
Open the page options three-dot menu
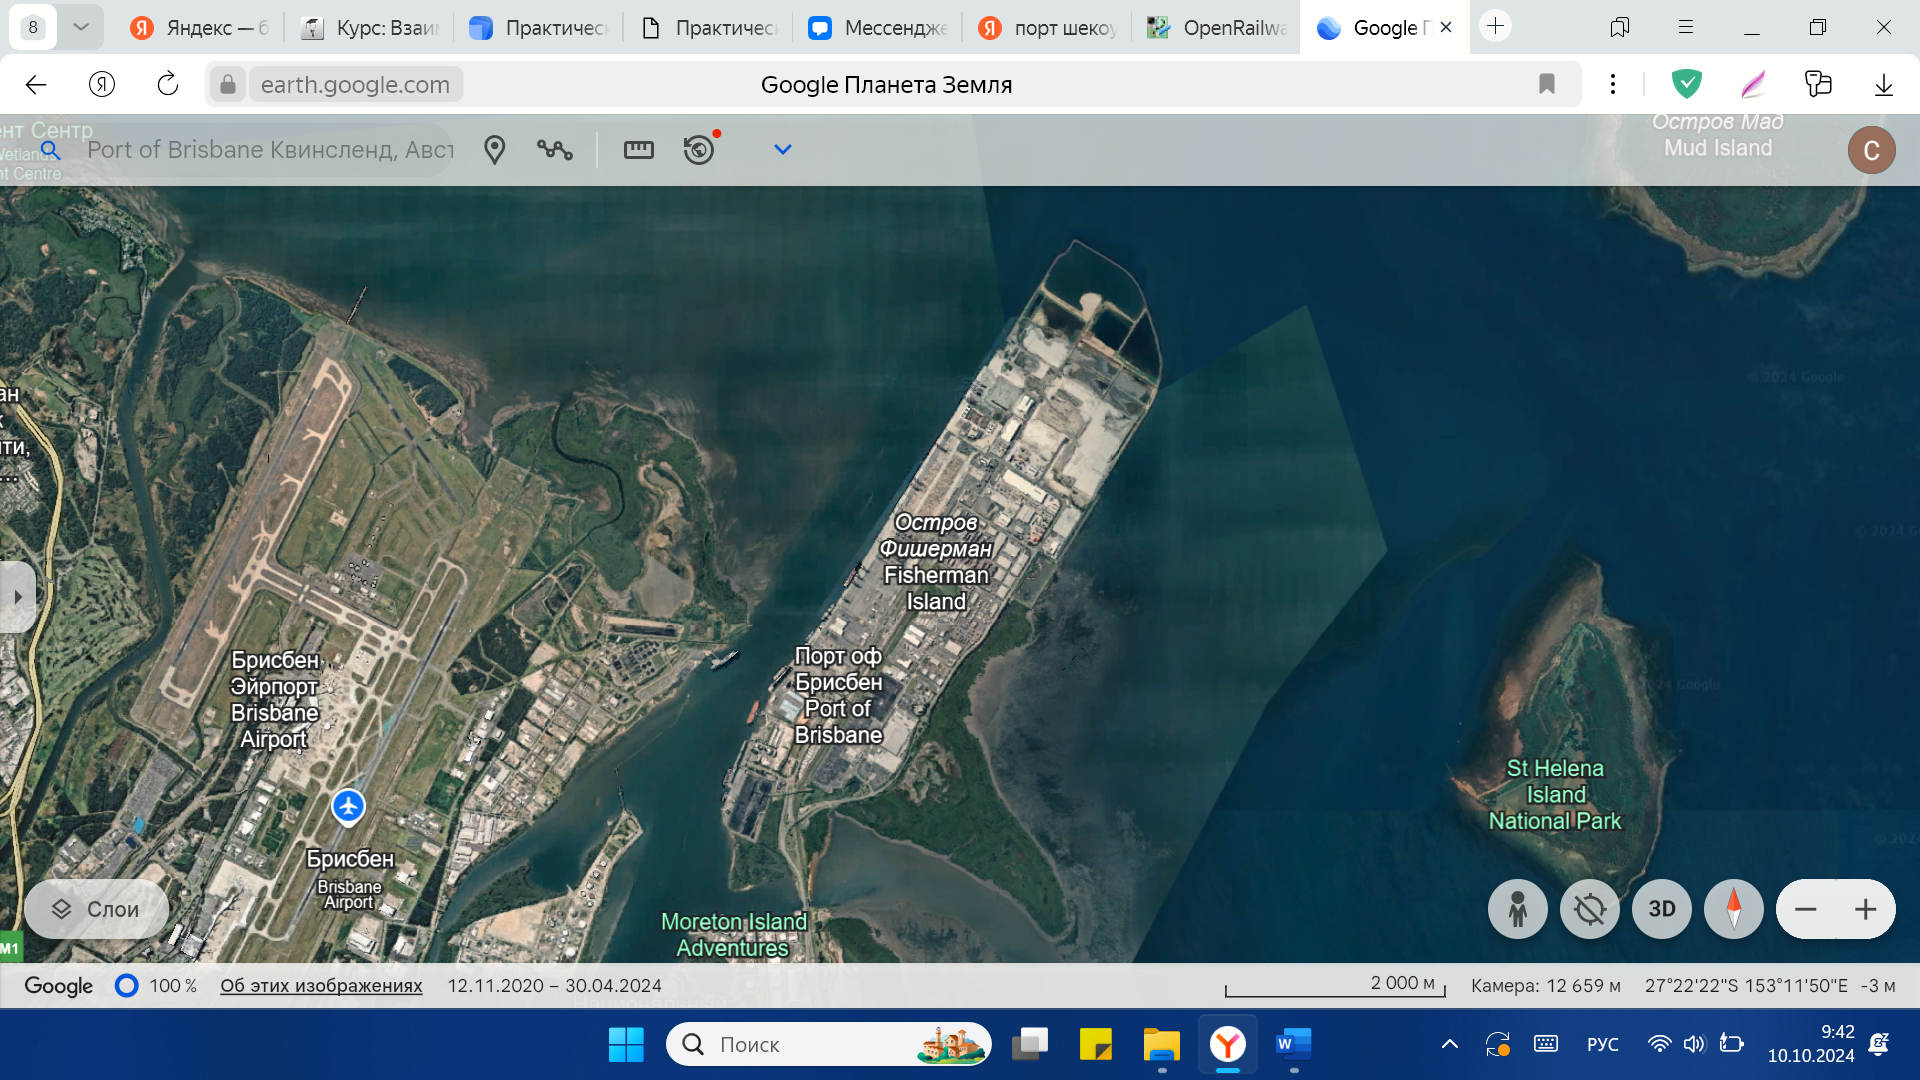pos(1613,85)
